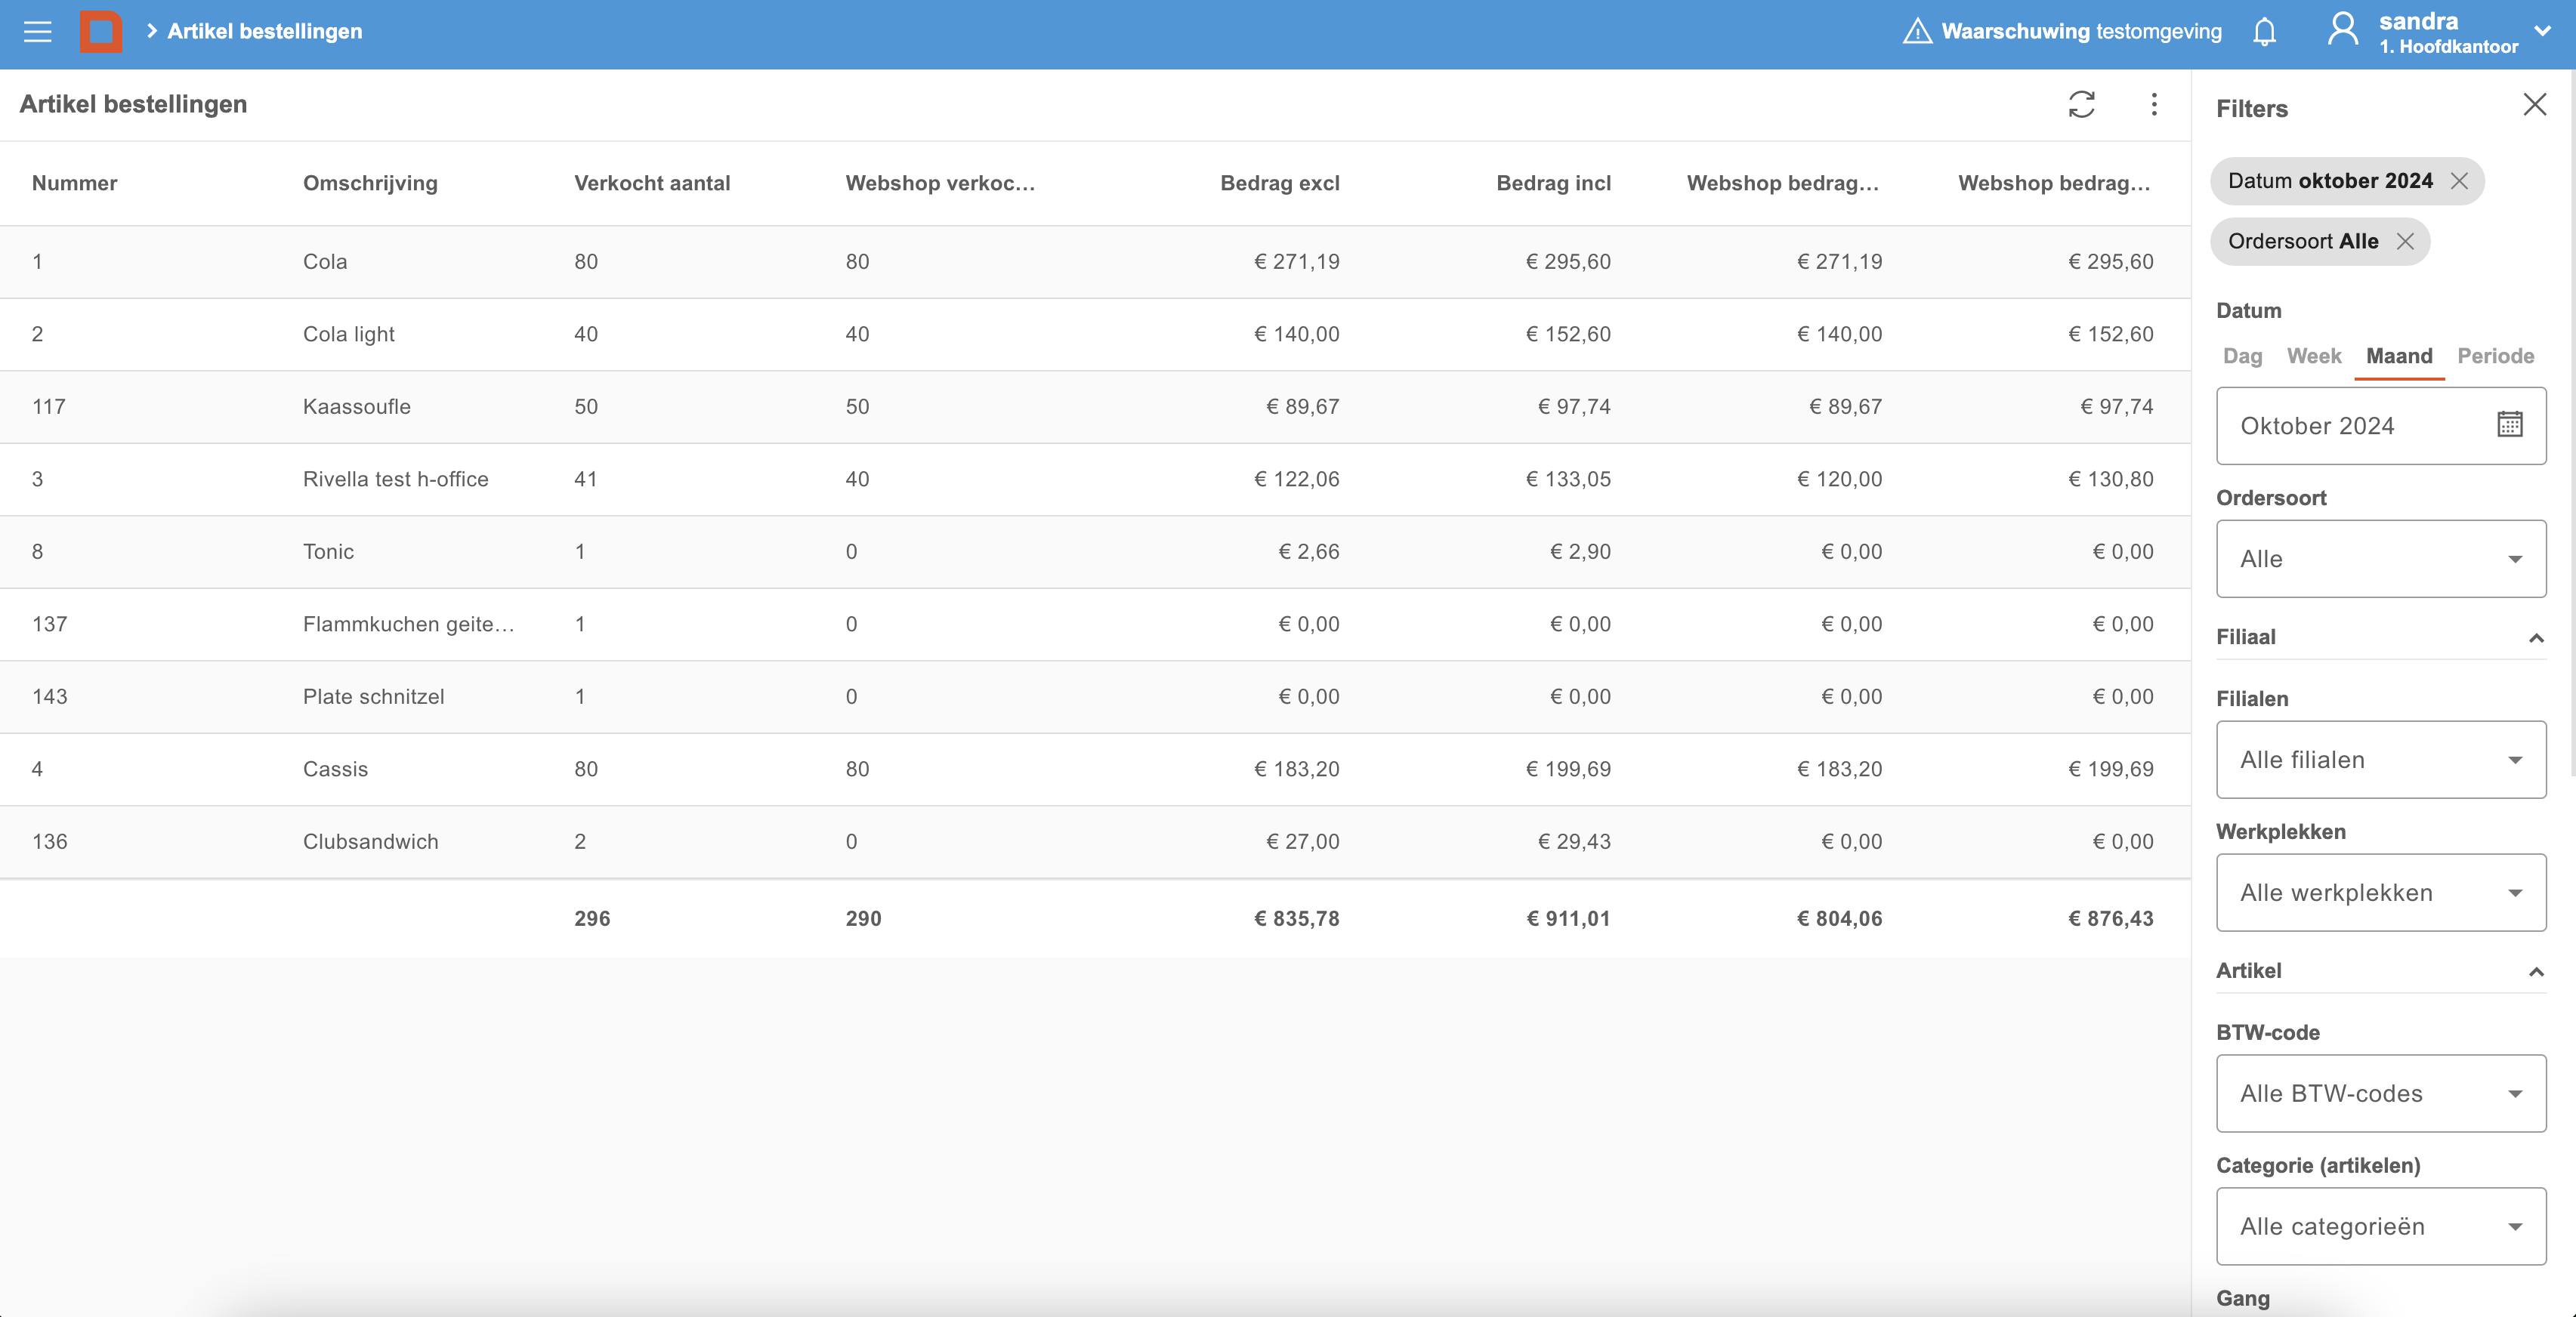Open the three-dot more options menu
The image size is (2576, 1317).
[2154, 105]
